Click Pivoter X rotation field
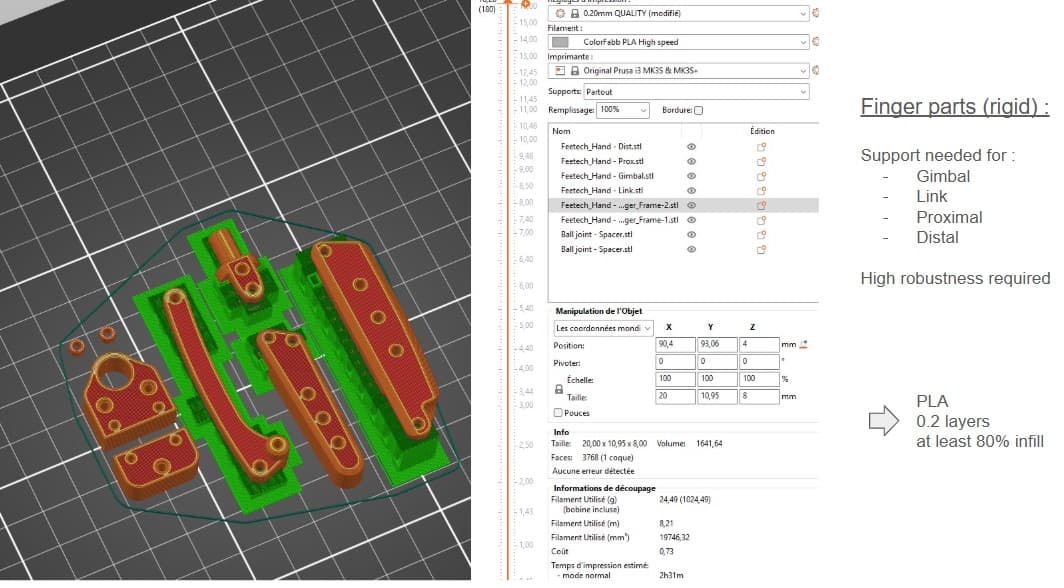 tap(675, 362)
